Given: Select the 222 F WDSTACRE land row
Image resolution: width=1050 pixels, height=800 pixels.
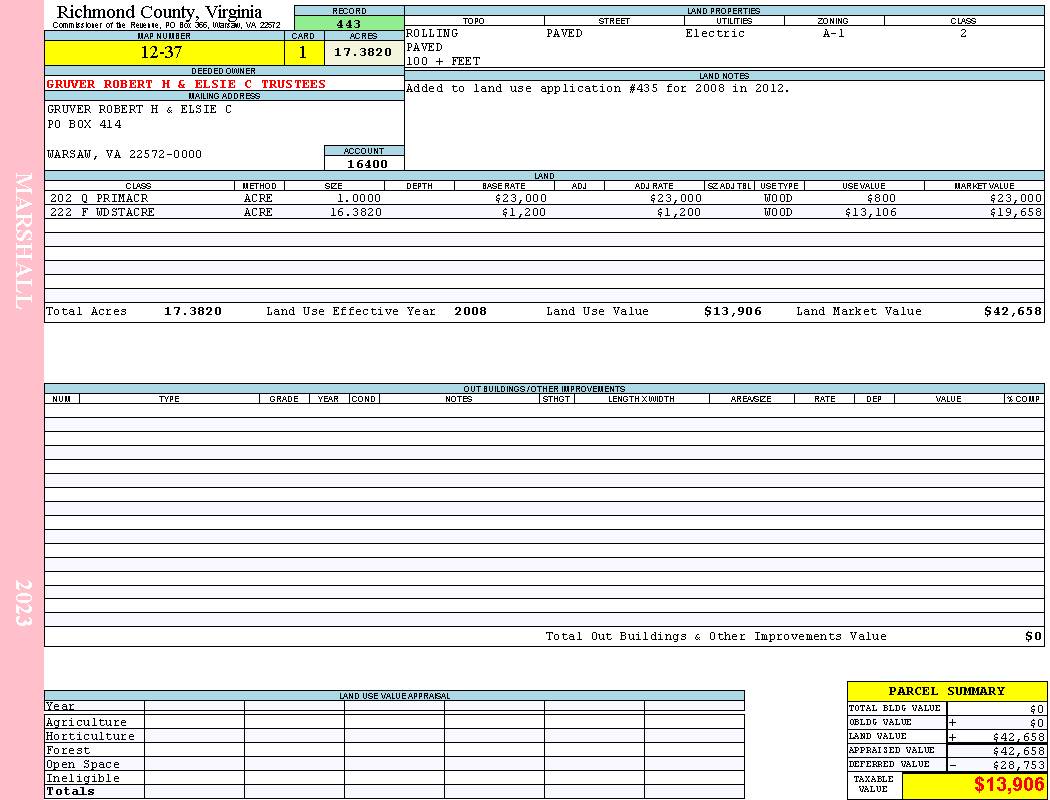Looking at the screenshot, I should tap(544, 213).
